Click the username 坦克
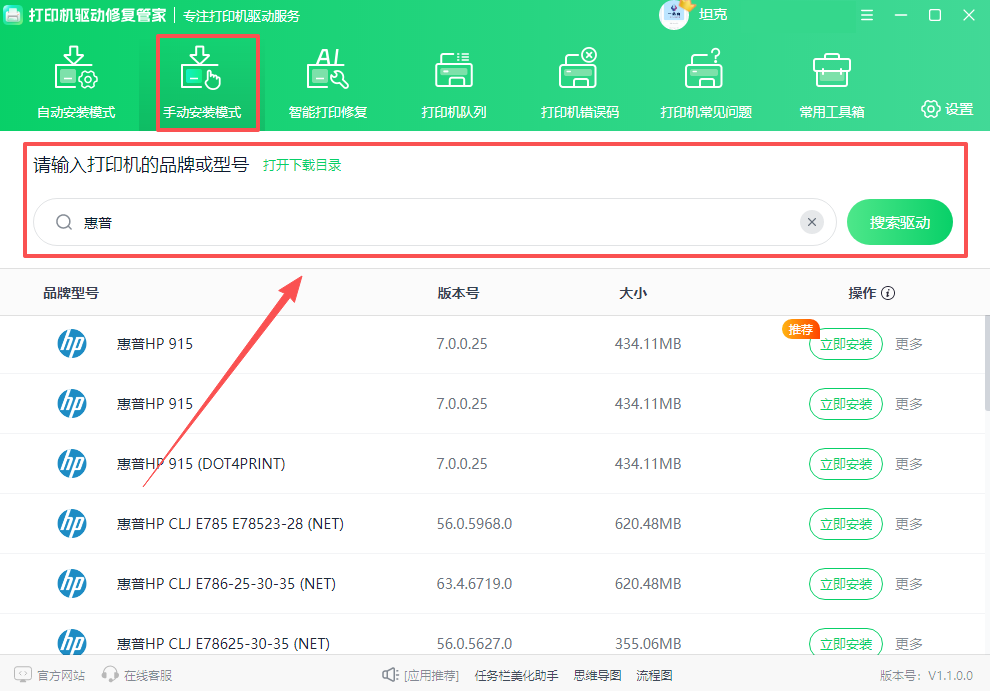Viewport: 990px width, 691px height. coord(713,15)
